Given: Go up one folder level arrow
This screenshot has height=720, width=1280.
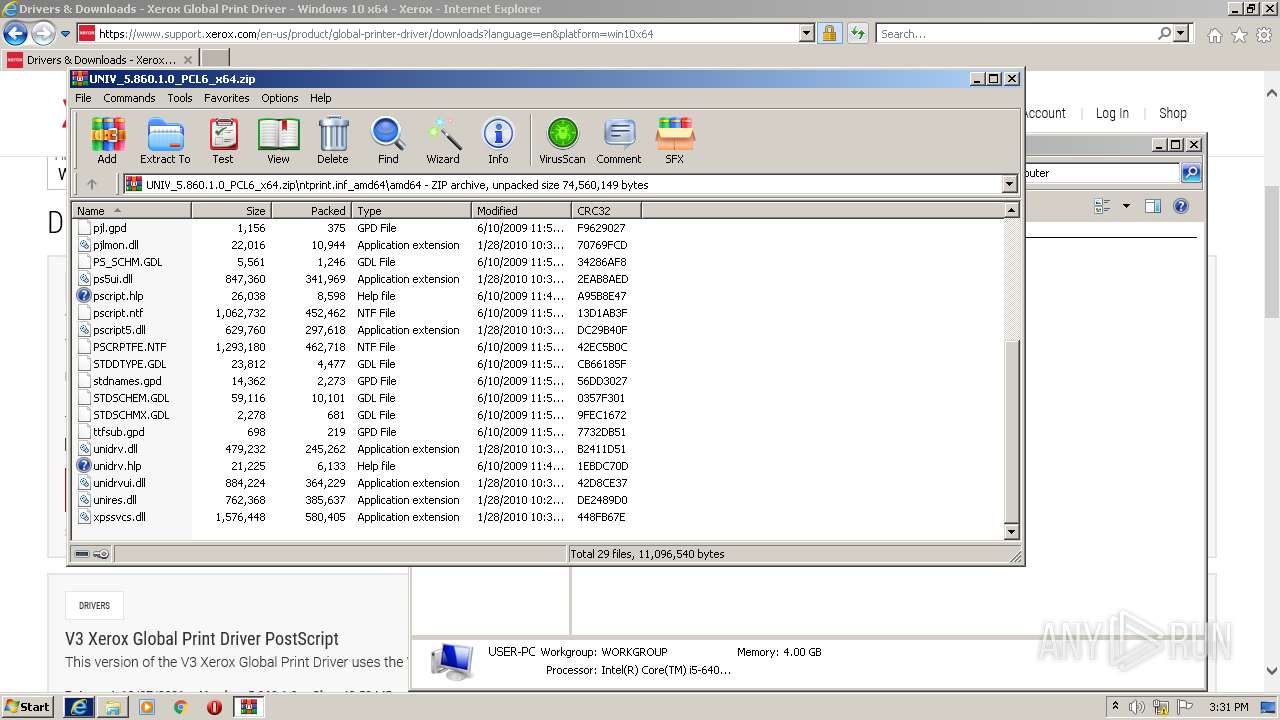Looking at the screenshot, I should tap(92, 184).
